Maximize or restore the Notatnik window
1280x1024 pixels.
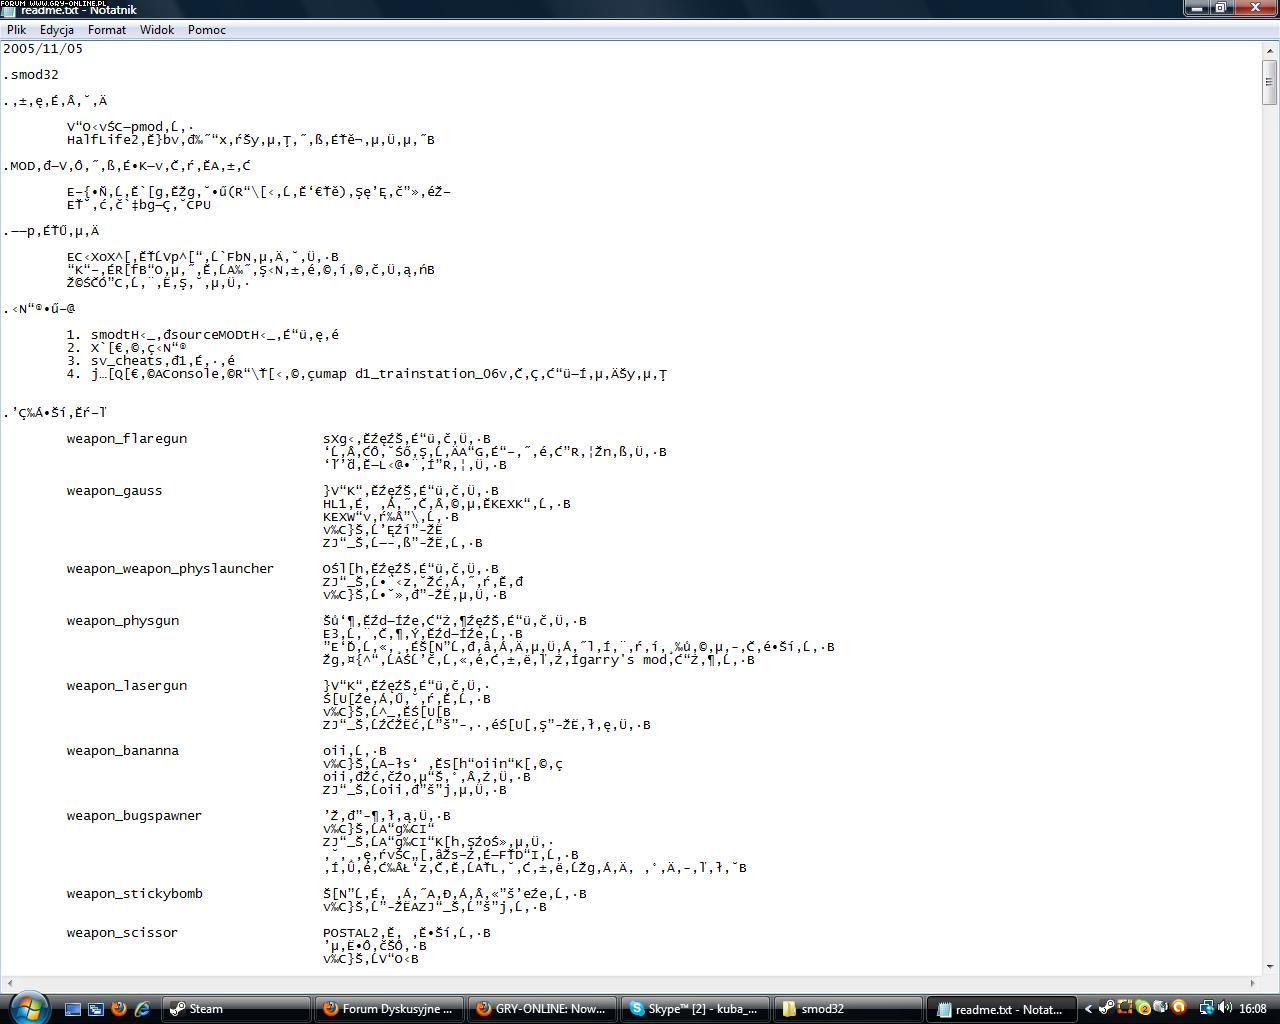(1222, 8)
